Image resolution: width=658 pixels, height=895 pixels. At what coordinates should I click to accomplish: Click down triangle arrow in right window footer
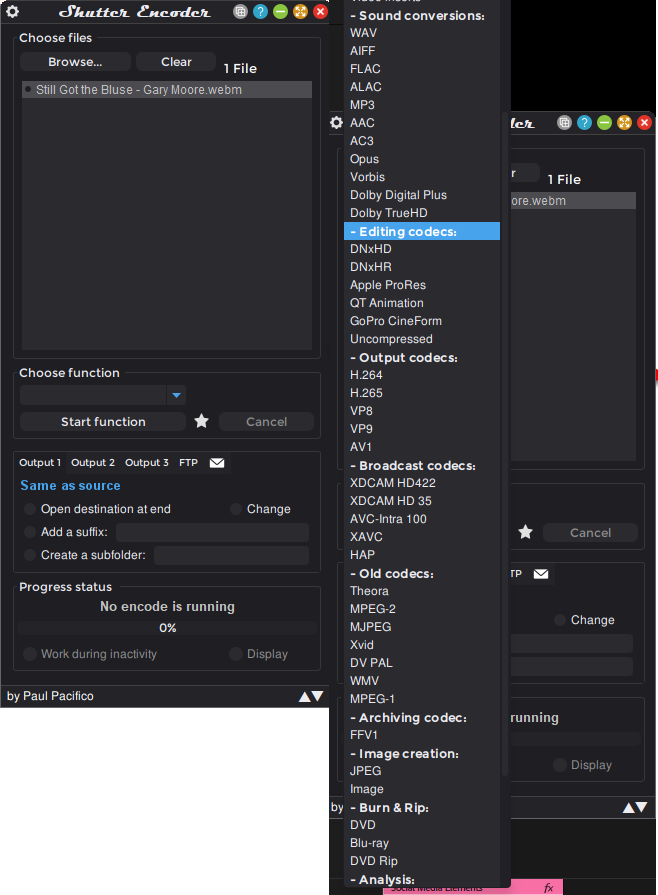click(x=641, y=807)
